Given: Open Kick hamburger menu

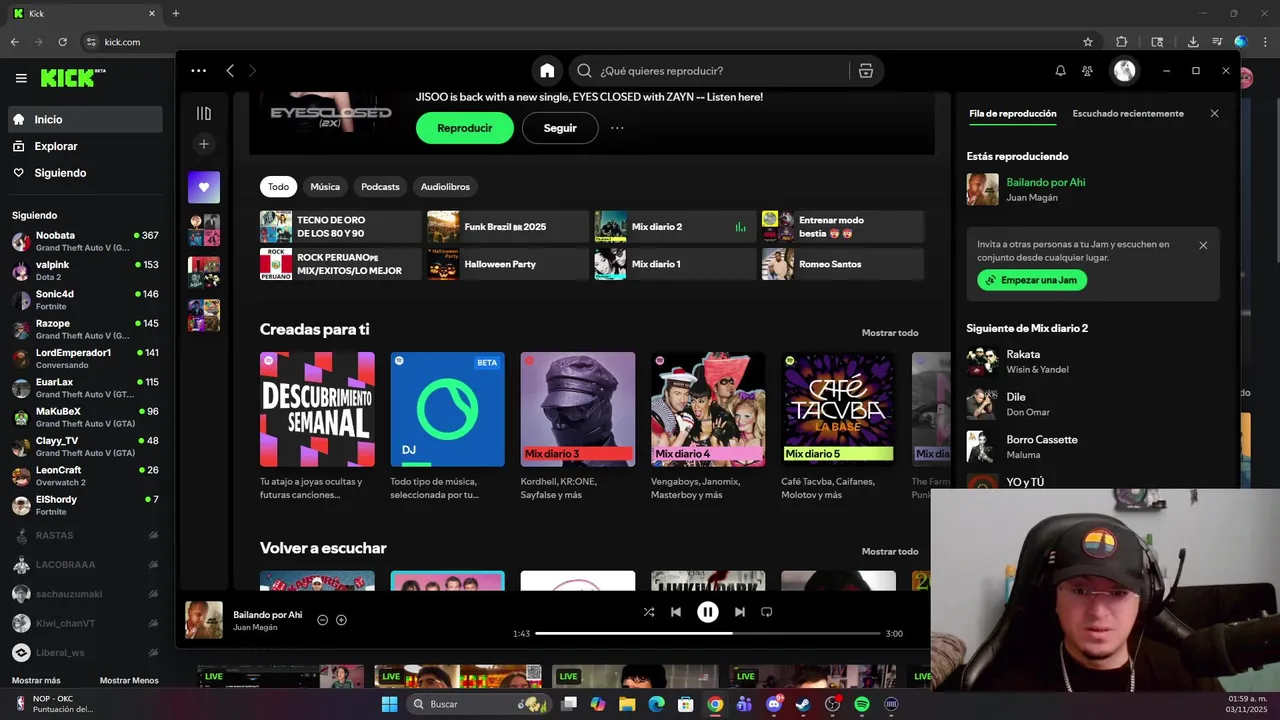Looking at the screenshot, I should (21, 78).
